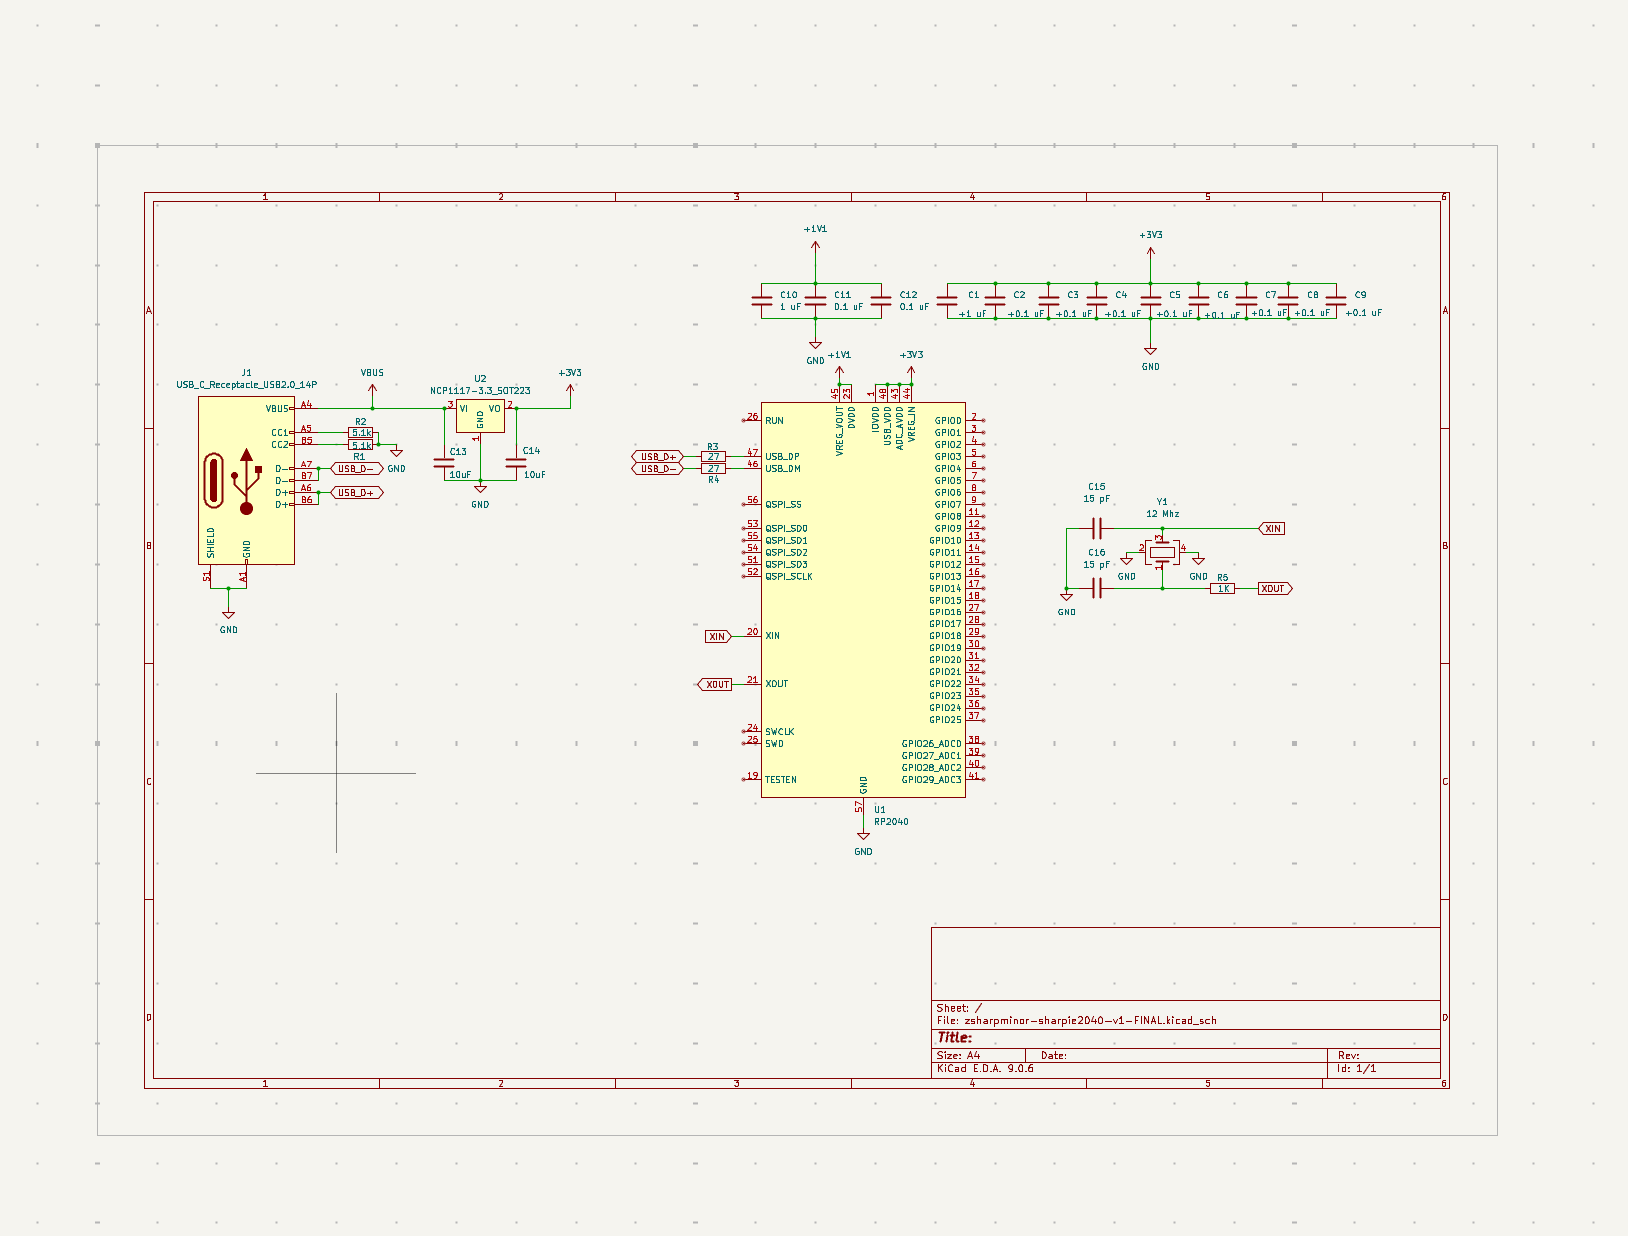This screenshot has width=1628, height=1236.
Task: Click the U2 NCP1117 regulator symbol
Action: 480,416
